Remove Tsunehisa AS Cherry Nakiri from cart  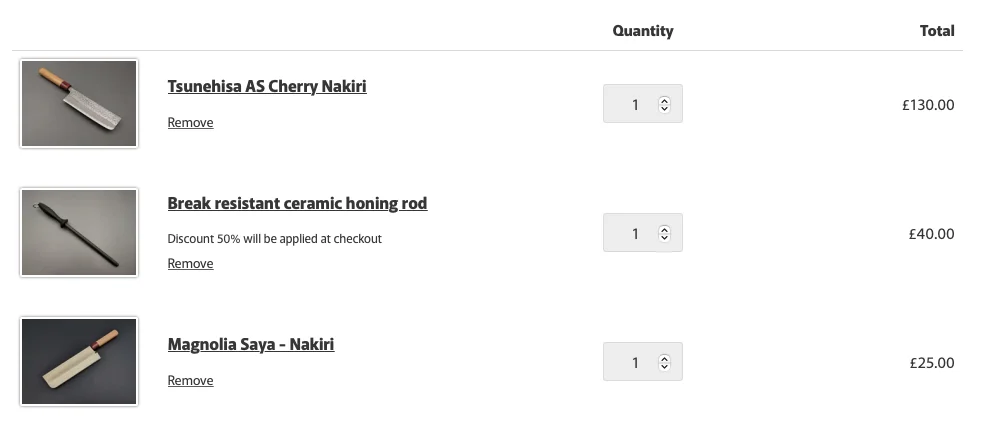coord(190,123)
